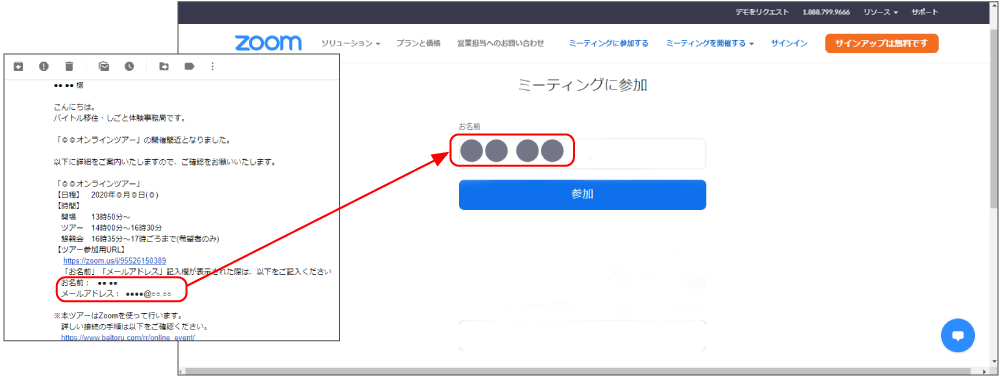Open プランと価格 menu item
Image resolution: width=999 pixels, height=378 pixels.
[x=418, y=43]
